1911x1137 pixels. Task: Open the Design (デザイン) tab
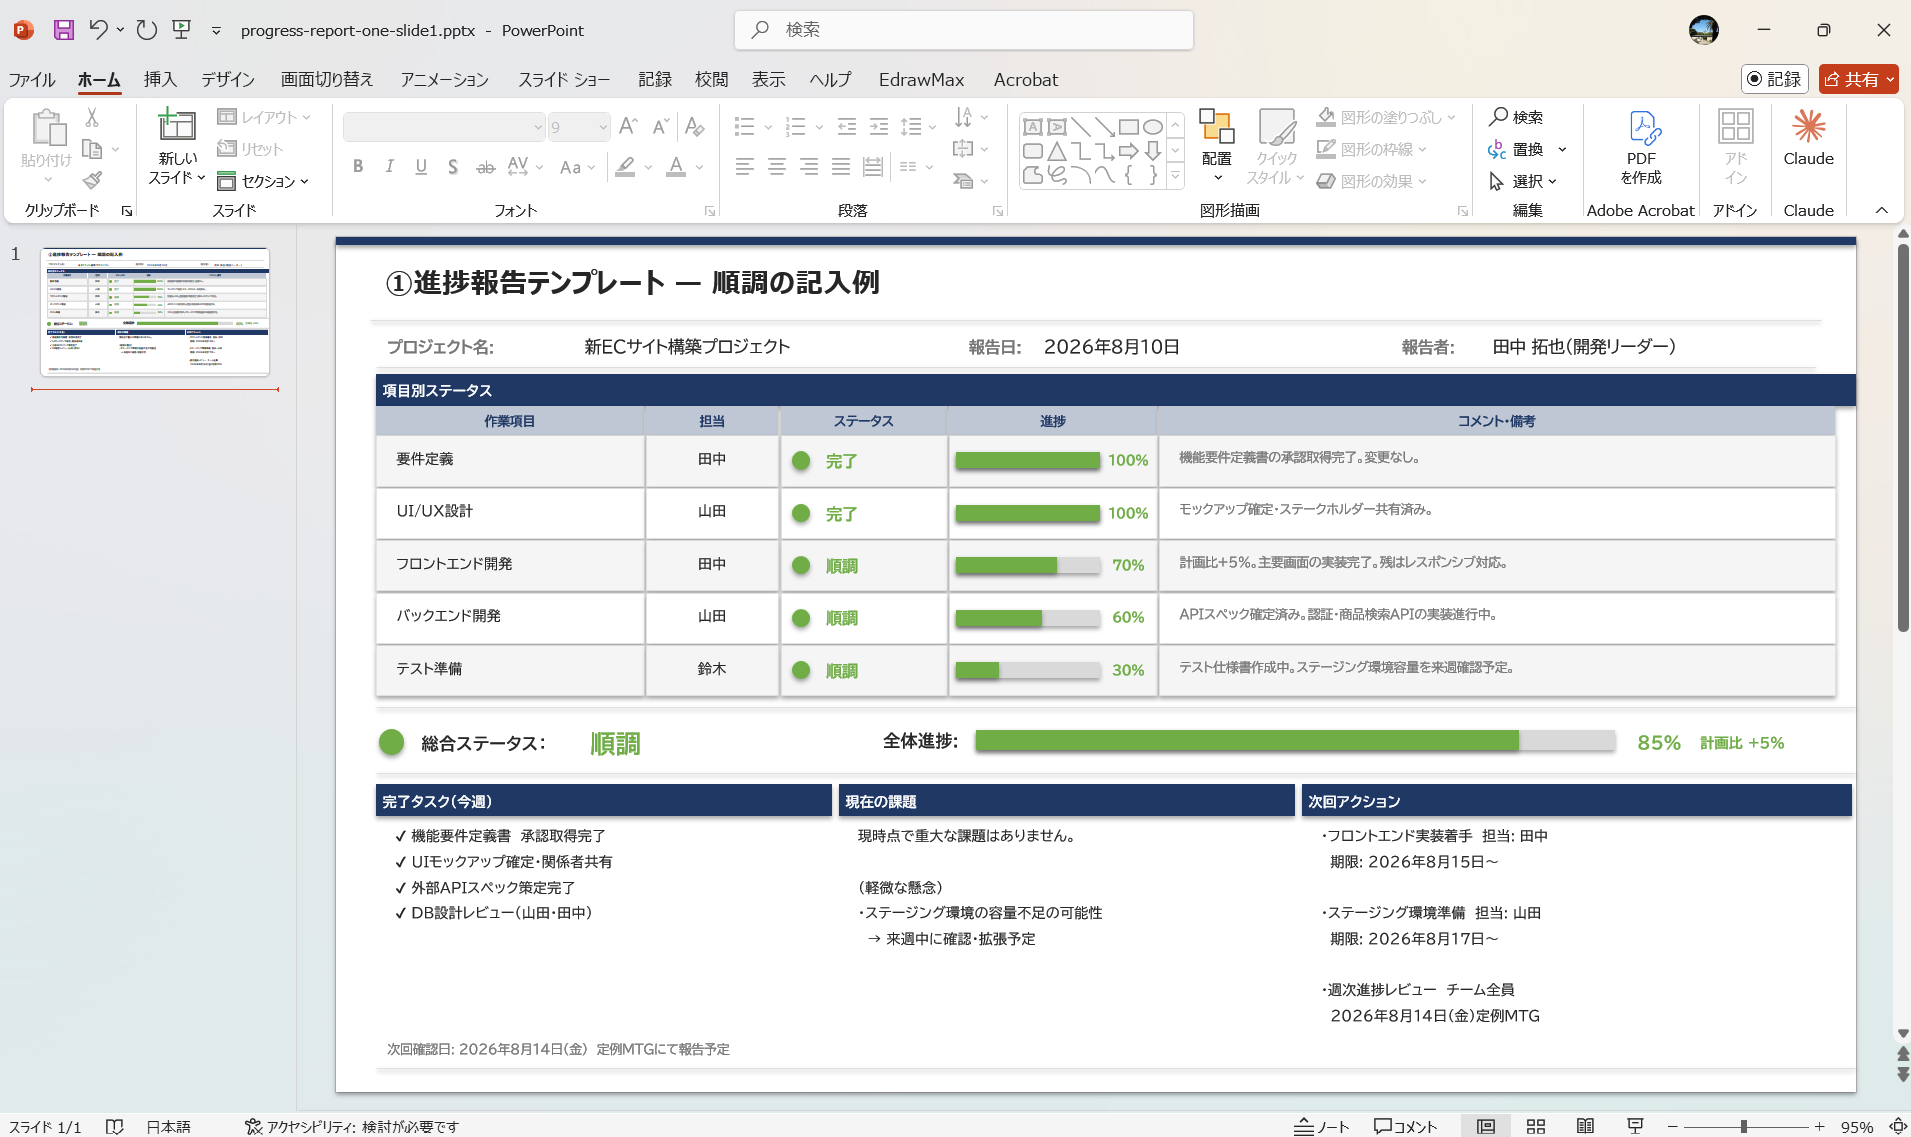point(228,79)
